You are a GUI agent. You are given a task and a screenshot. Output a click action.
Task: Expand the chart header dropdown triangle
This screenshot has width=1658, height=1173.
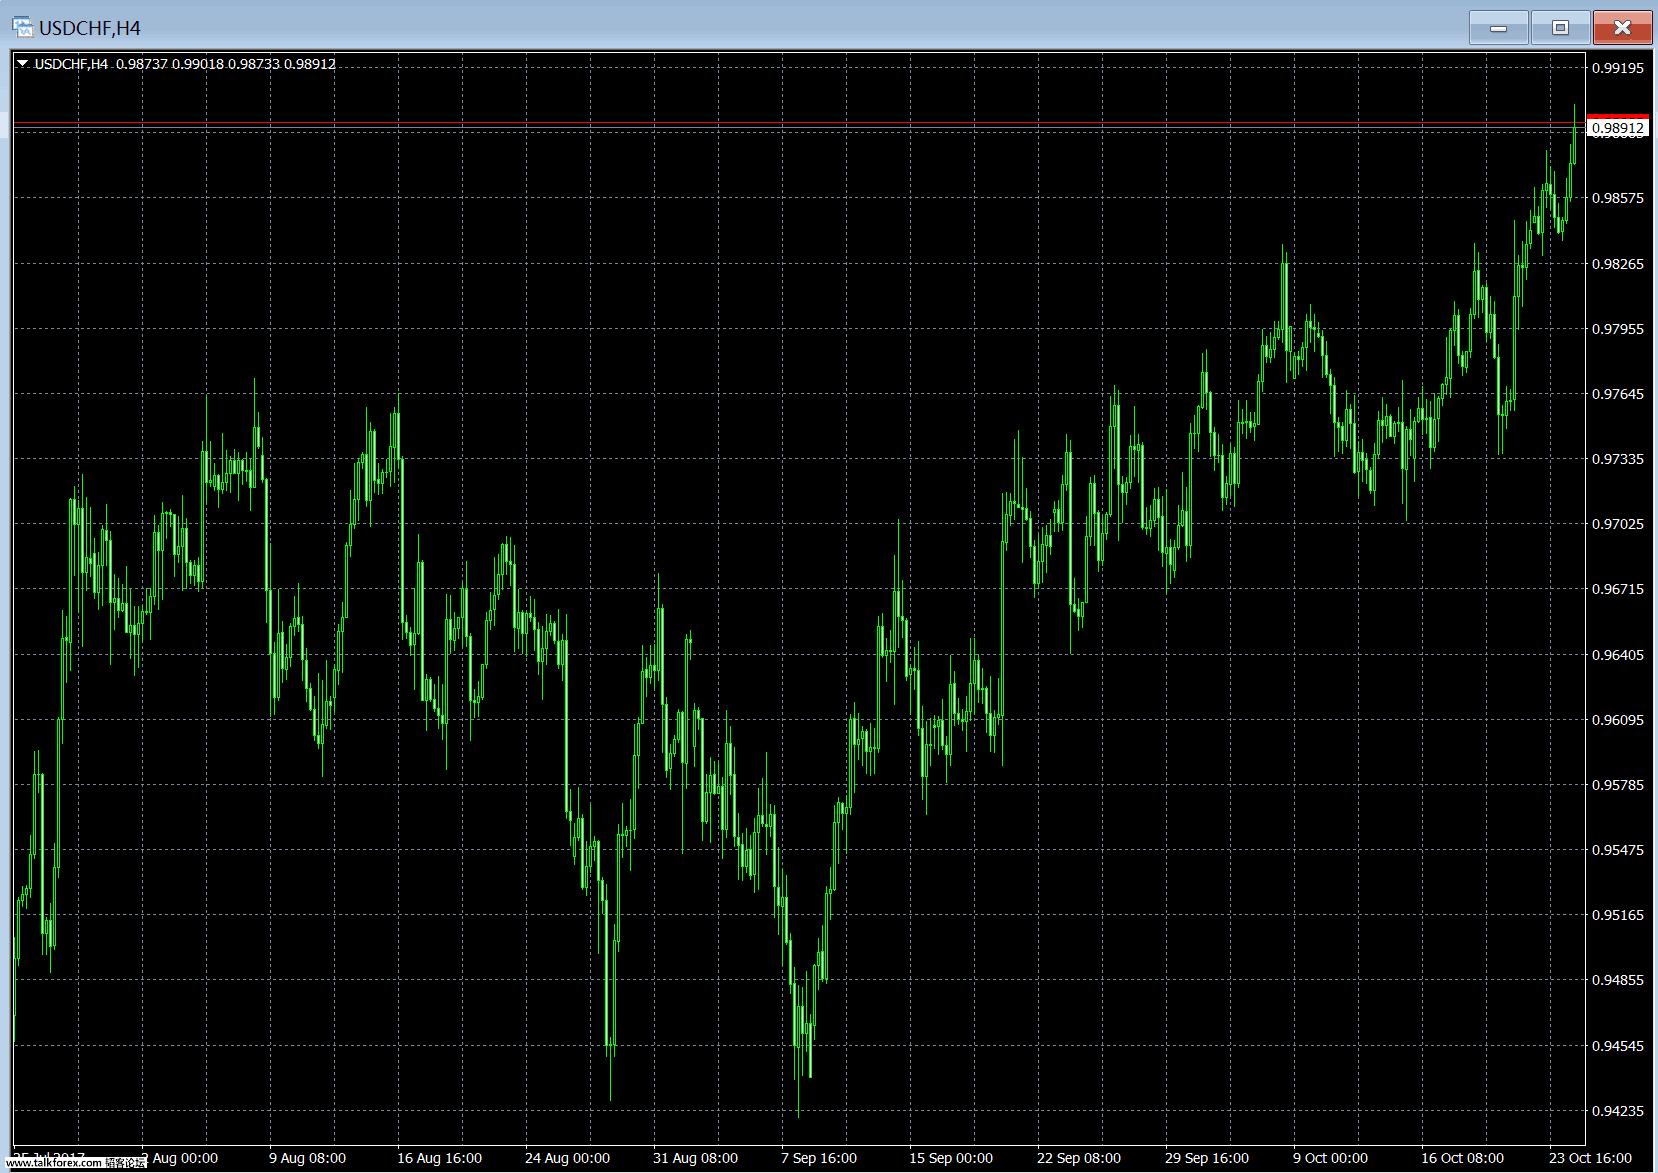pos(23,63)
